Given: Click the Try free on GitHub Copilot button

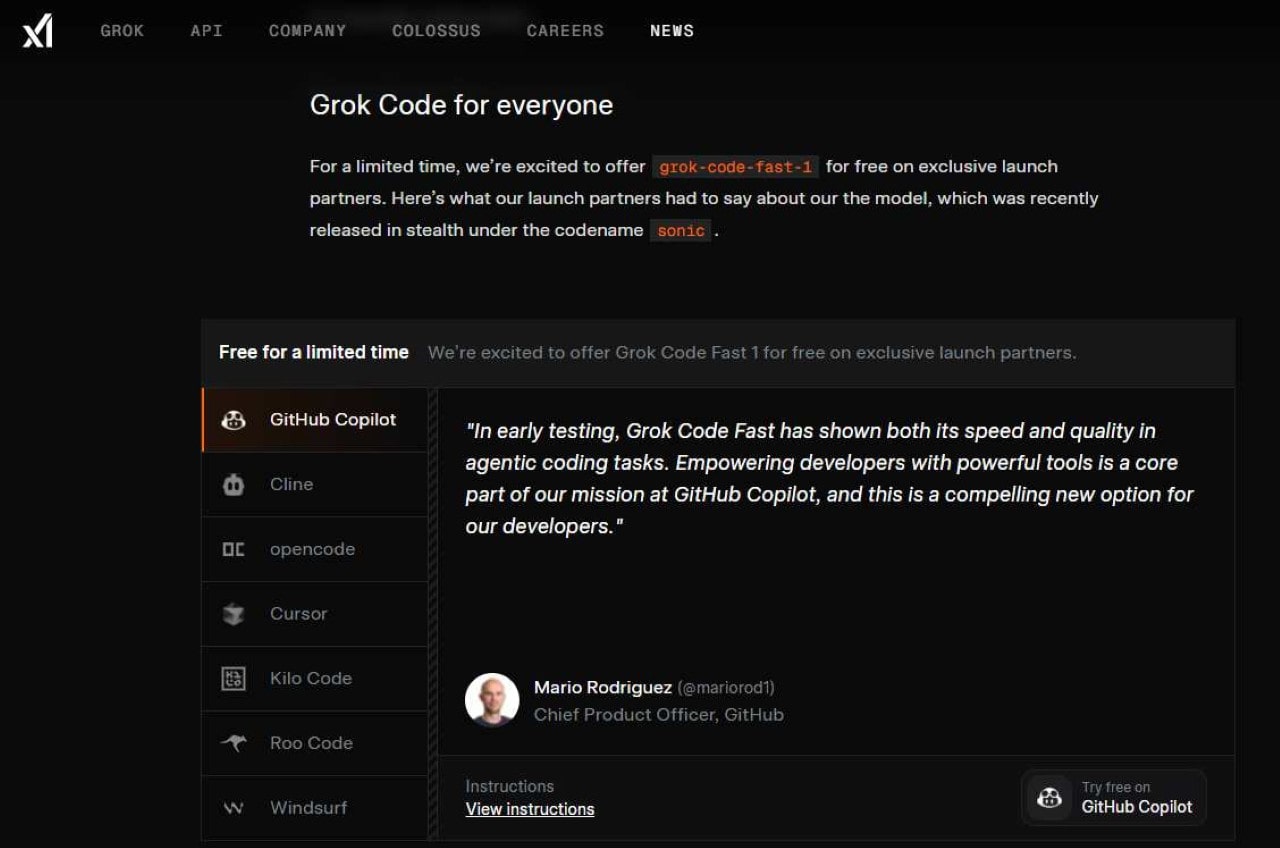Looking at the screenshot, I should pos(1114,797).
